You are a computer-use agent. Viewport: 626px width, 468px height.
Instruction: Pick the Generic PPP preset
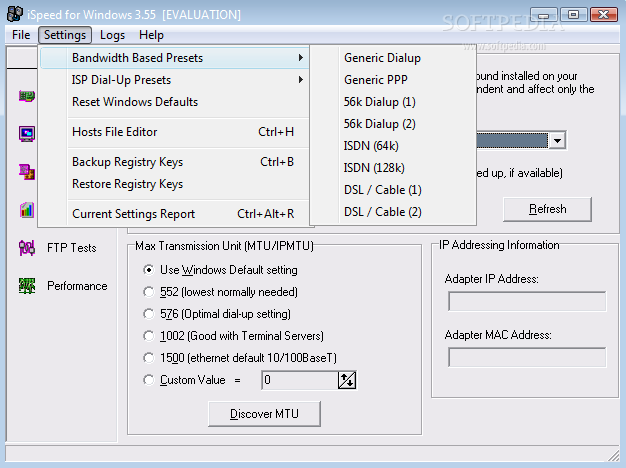click(x=393, y=80)
